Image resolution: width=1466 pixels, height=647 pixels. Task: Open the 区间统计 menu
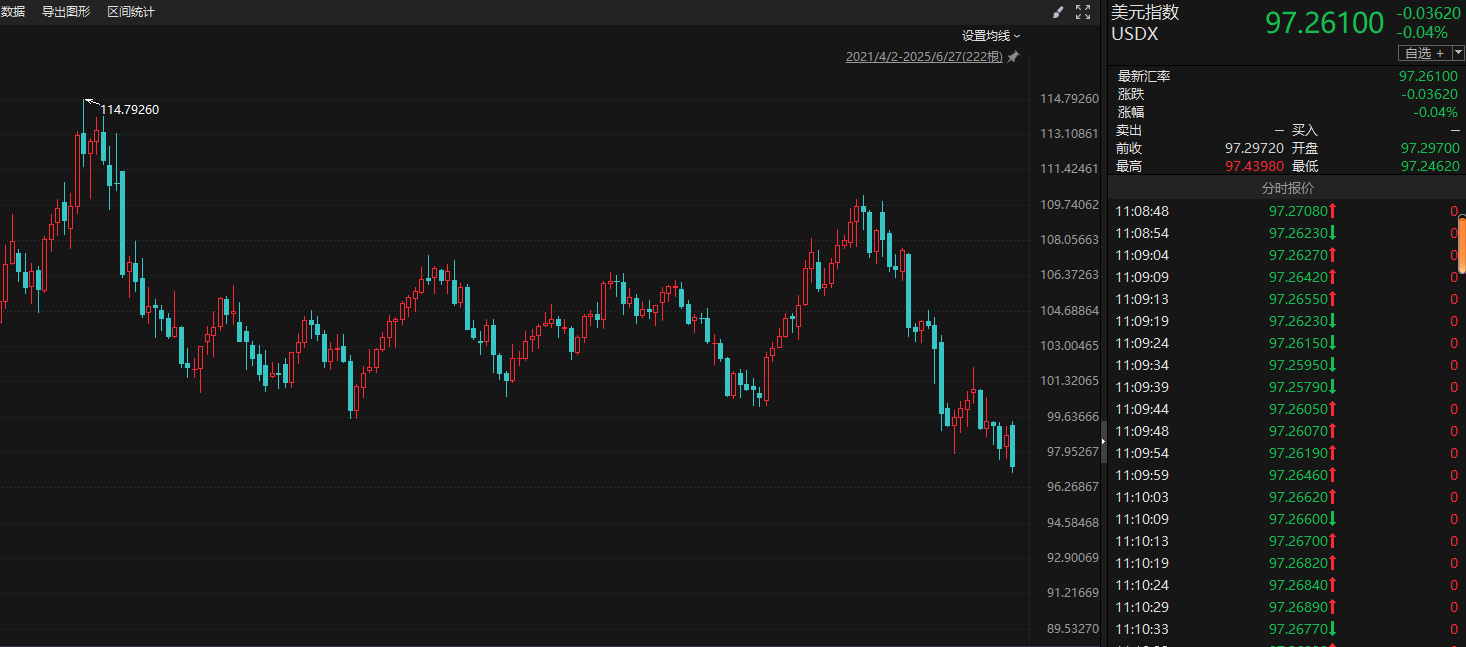(131, 12)
